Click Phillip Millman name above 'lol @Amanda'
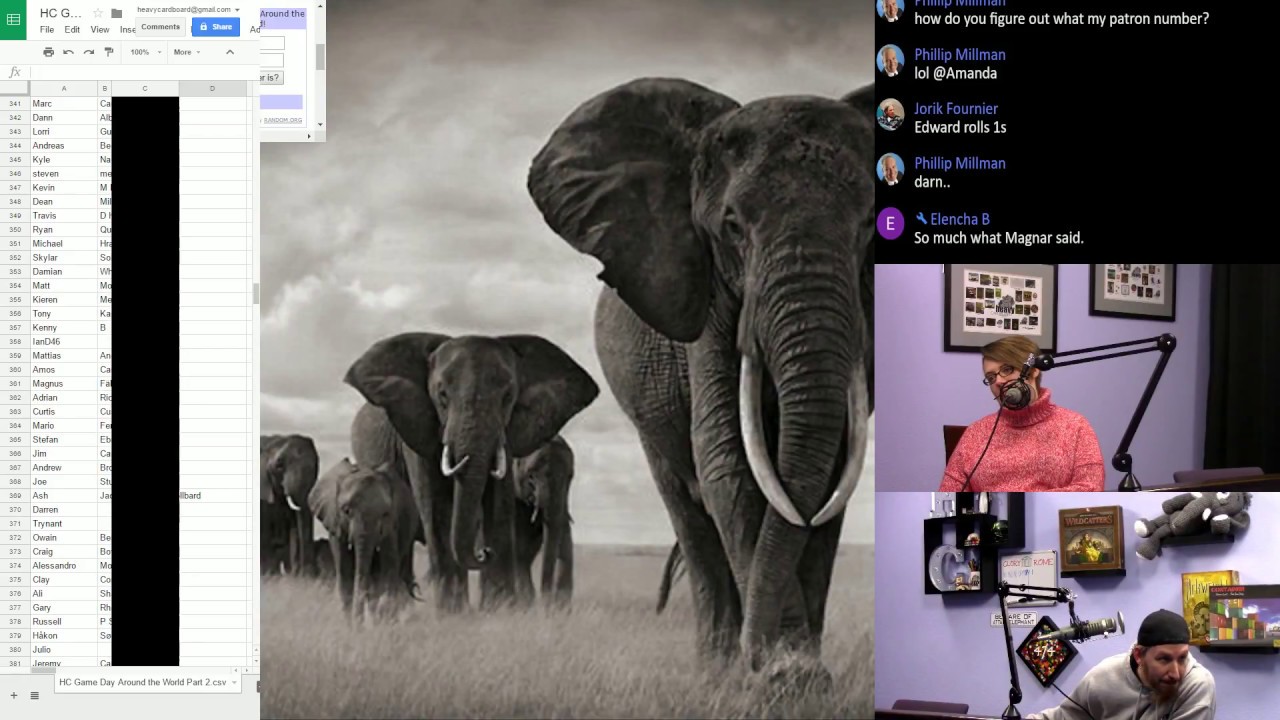This screenshot has width=1280, height=720. [x=960, y=55]
